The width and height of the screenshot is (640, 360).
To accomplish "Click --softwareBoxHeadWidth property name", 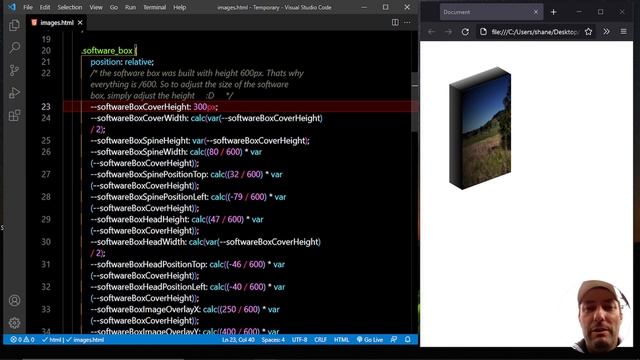I will click(x=138, y=242).
